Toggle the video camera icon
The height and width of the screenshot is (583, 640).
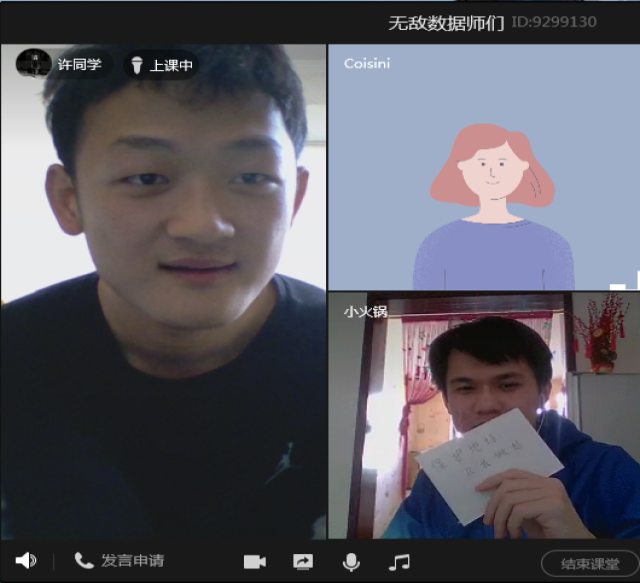pyautogui.click(x=255, y=562)
